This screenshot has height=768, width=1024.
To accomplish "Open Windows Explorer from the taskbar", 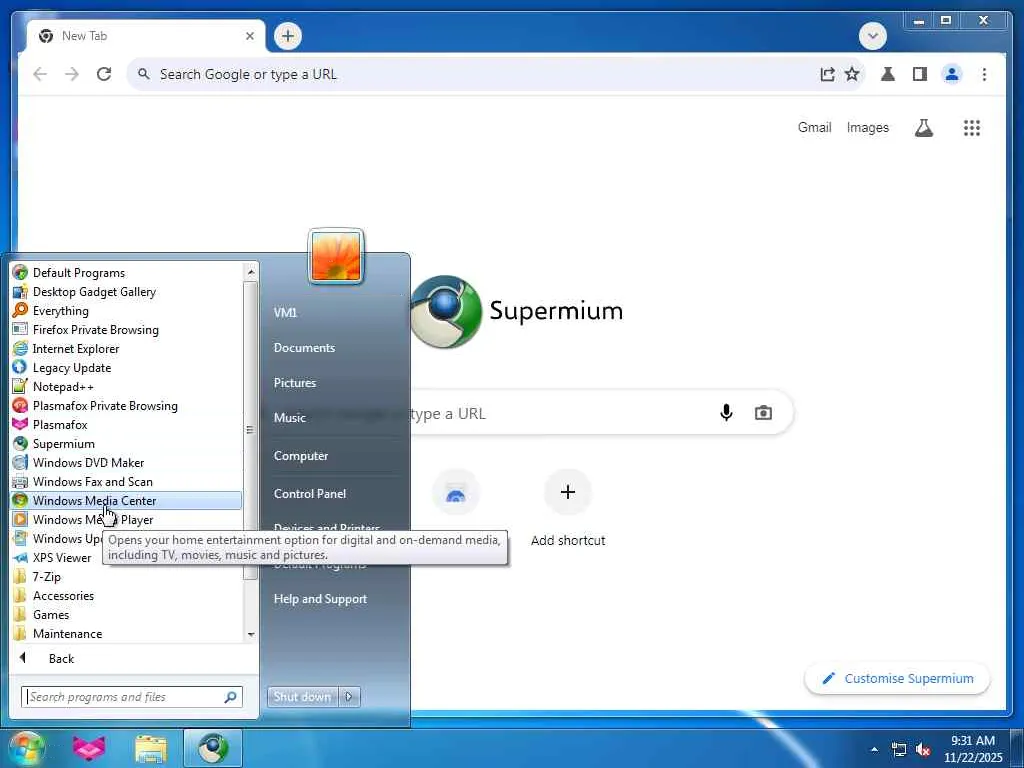I will tap(150, 748).
